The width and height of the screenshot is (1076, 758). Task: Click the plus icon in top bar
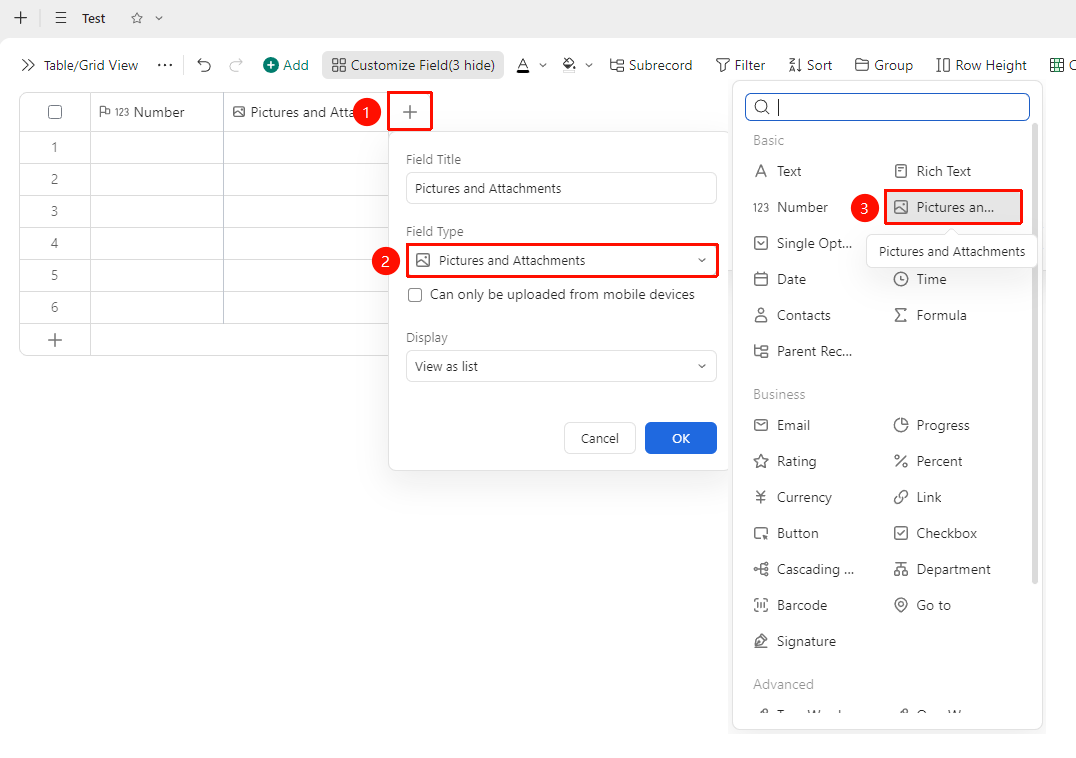click(21, 19)
